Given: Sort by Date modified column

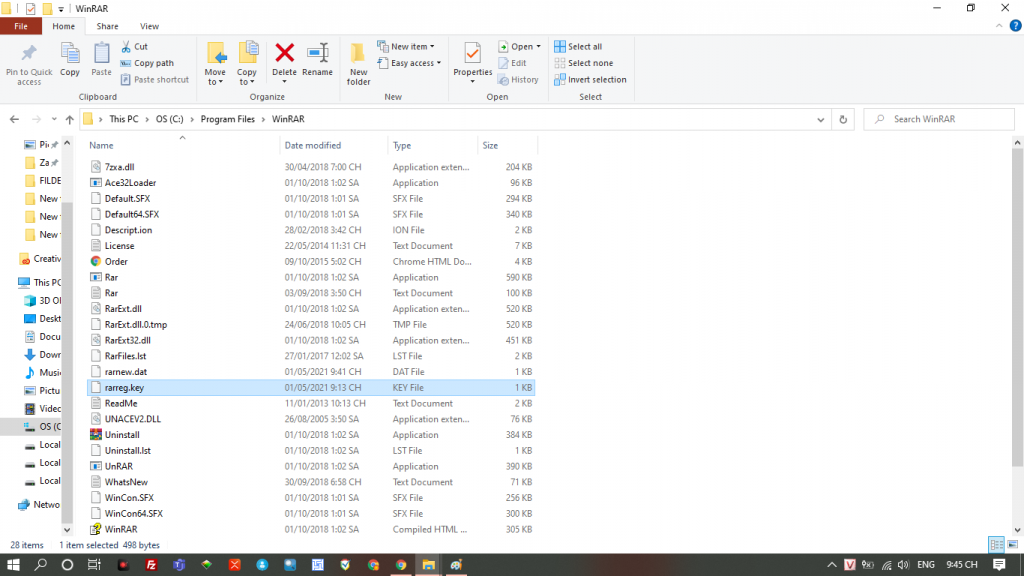Looking at the screenshot, I should pyautogui.click(x=313, y=146).
